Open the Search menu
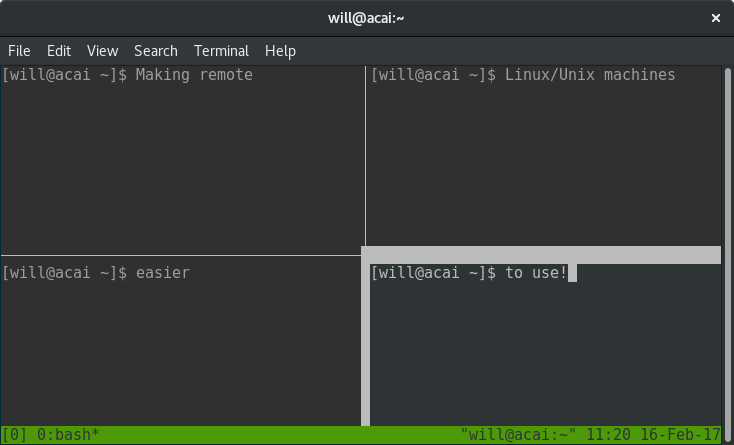 (156, 51)
